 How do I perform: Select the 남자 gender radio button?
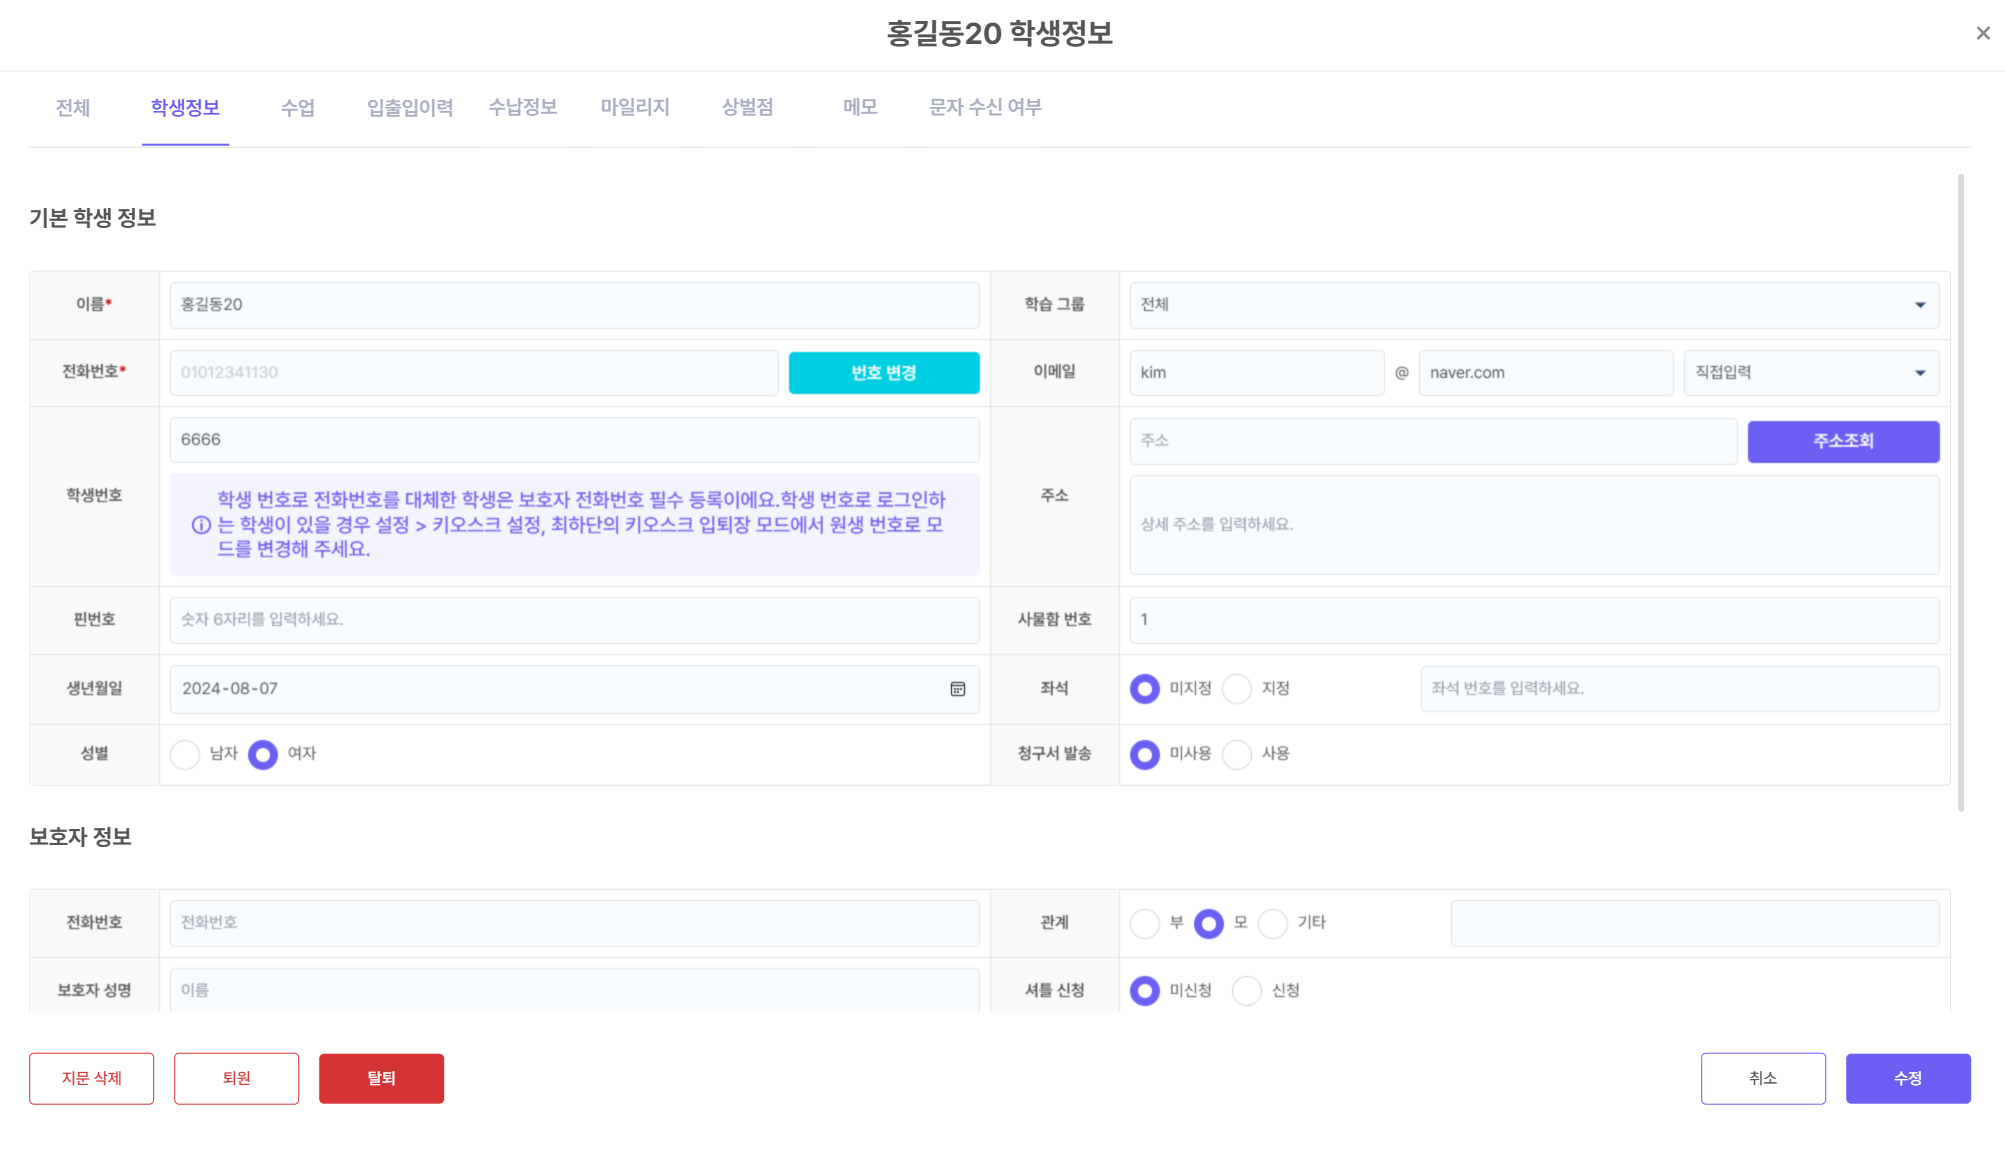tap(185, 754)
